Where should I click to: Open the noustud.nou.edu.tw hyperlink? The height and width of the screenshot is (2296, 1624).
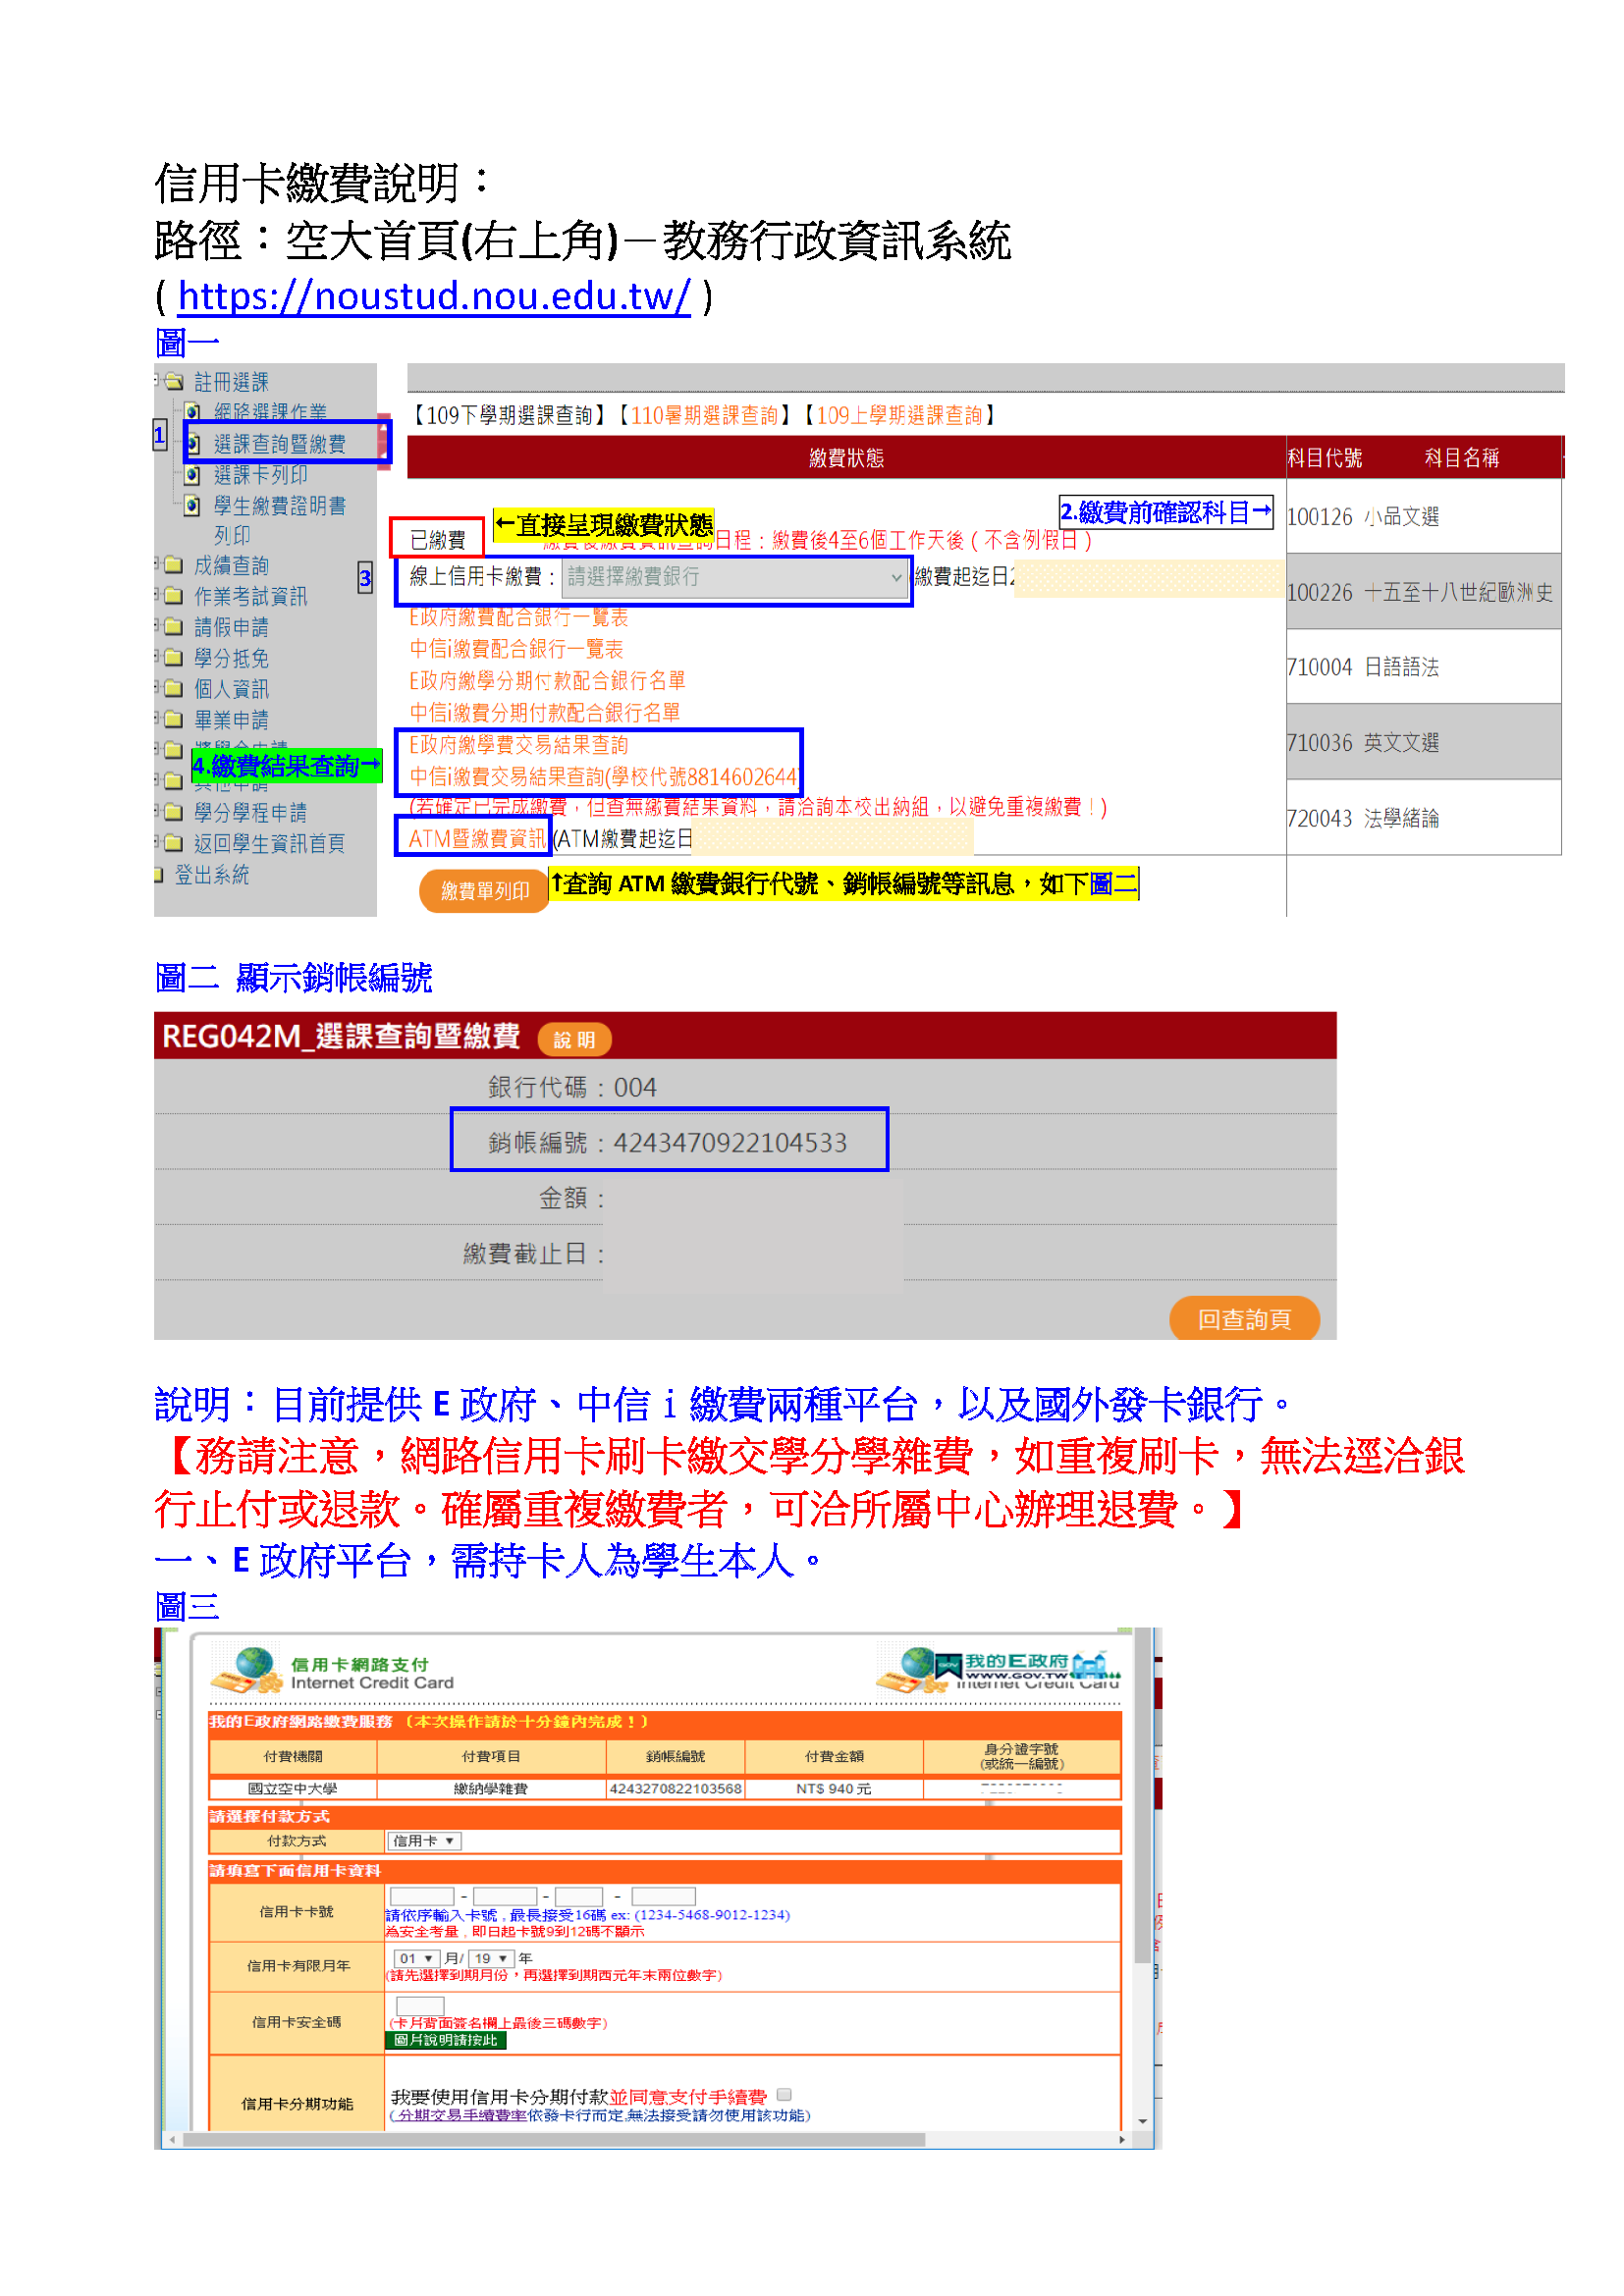click(433, 296)
